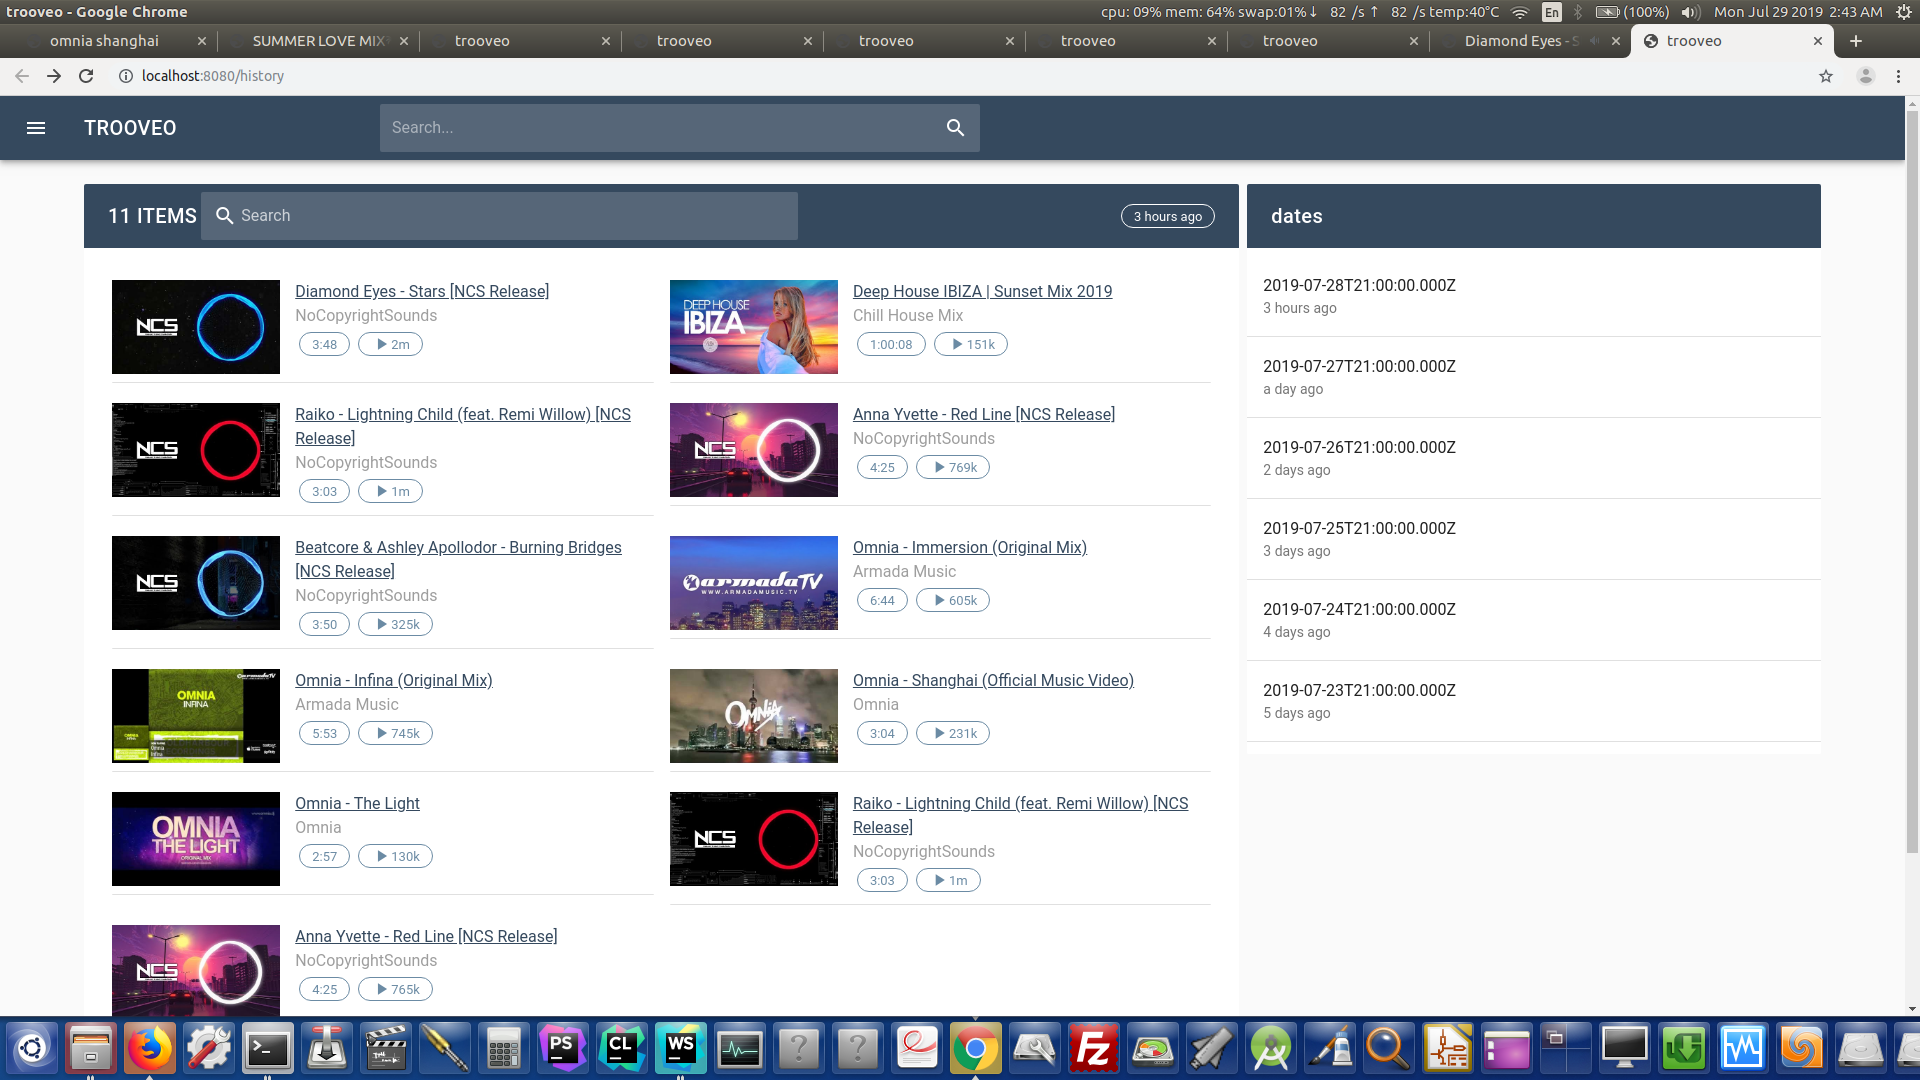This screenshot has height=1080, width=1920.
Task: Switch to the omnia shanghai tab
Action: pyautogui.click(x=104, y=41)
